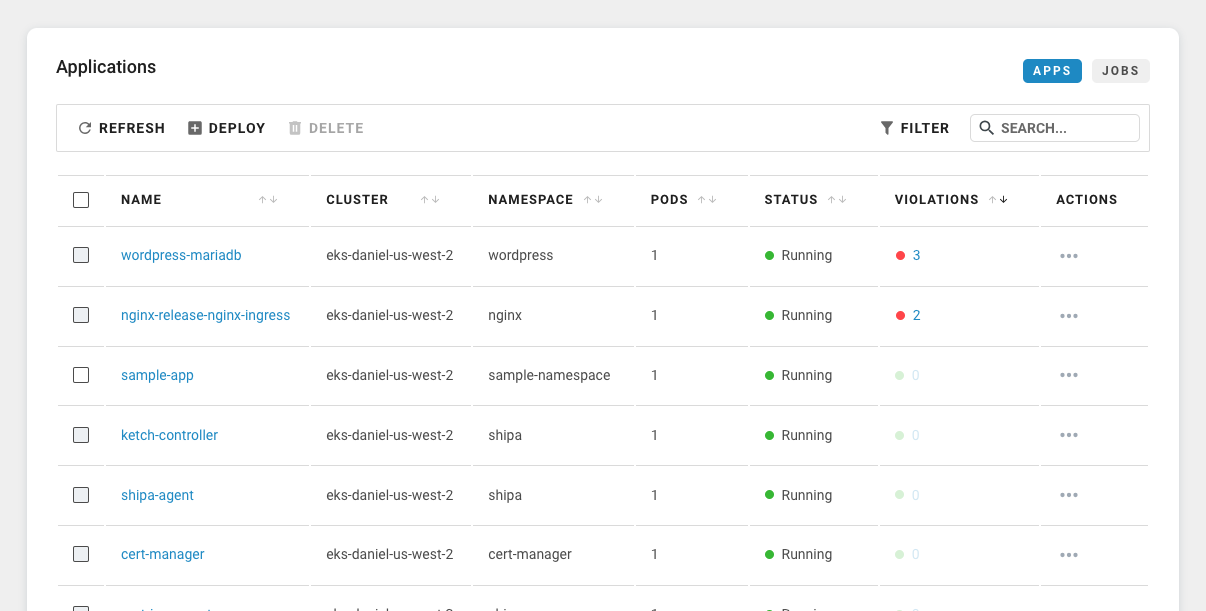Screen dimensions: 1206x611
Task: Open the nginx-release-nginx-ingress application link
Action: tap(205, 315)
